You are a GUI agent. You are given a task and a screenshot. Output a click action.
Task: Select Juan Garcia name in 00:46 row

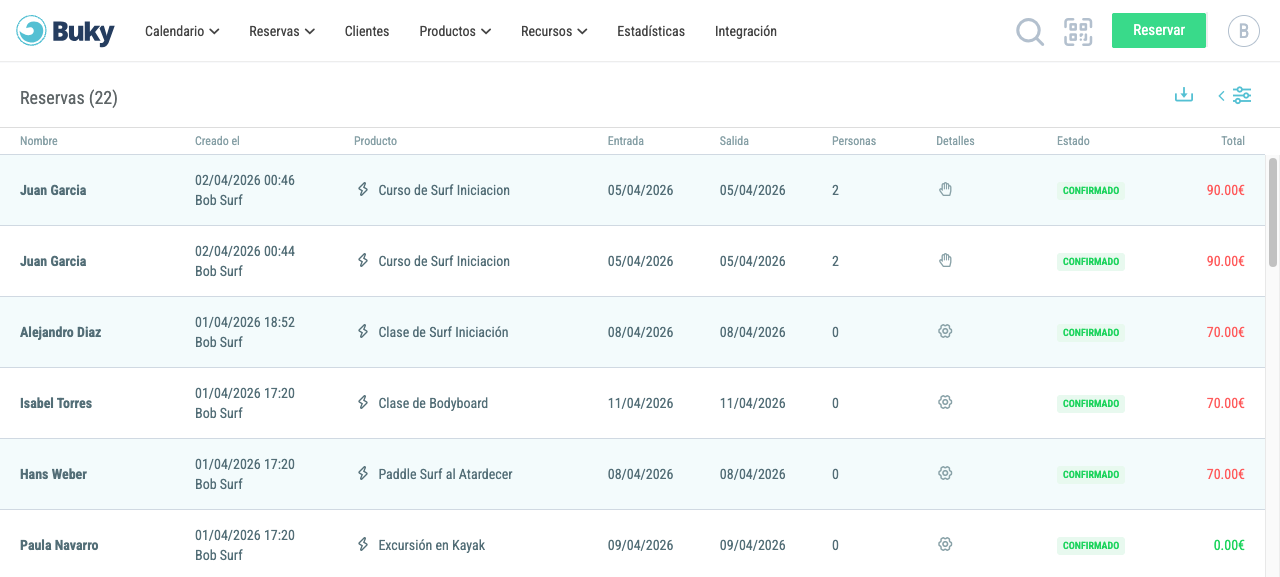click(x=53, y=190)
